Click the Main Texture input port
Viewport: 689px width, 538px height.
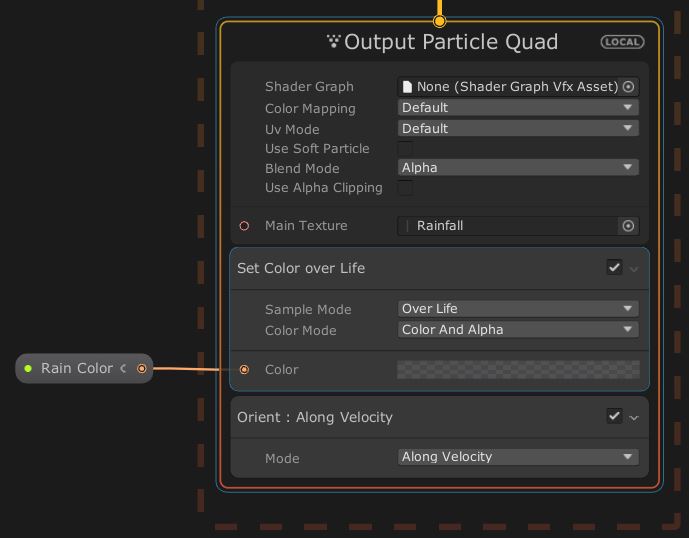tap(244, 226)
